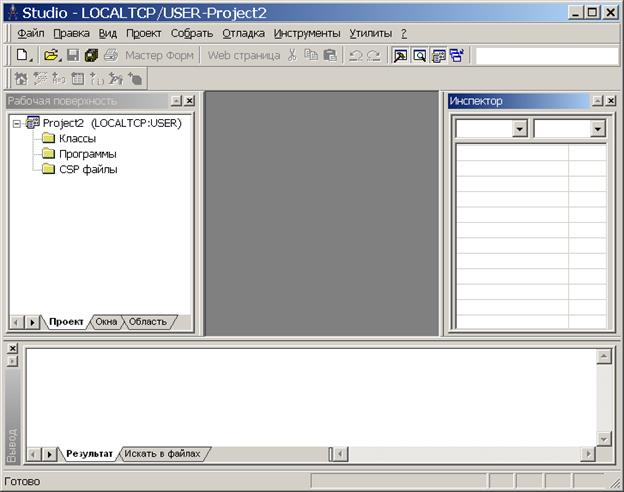Screen dimensions: 624x492
Task: Select the CSP файлы tree item
Action: [x=88, y=170]
